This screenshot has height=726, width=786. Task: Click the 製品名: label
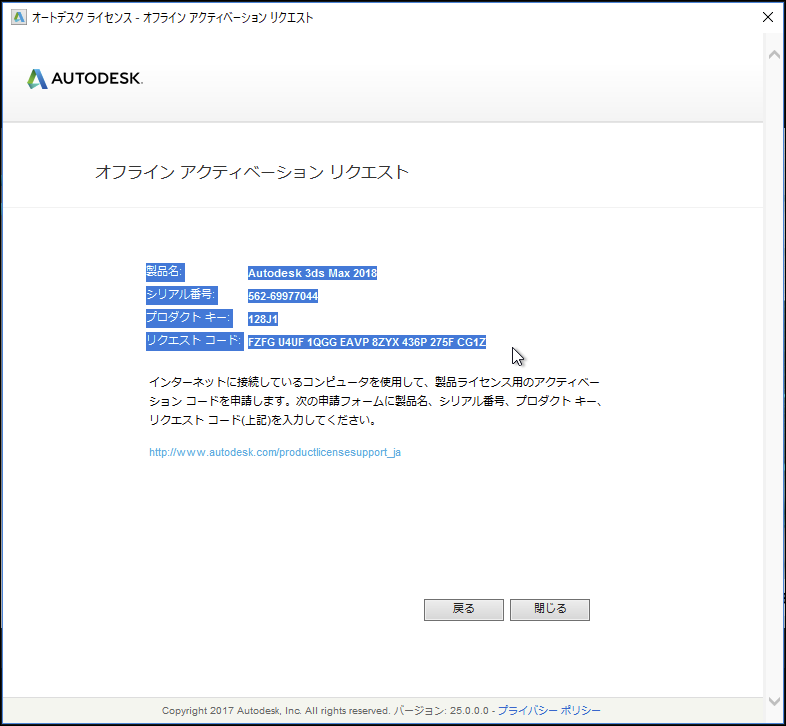point(165,272)
